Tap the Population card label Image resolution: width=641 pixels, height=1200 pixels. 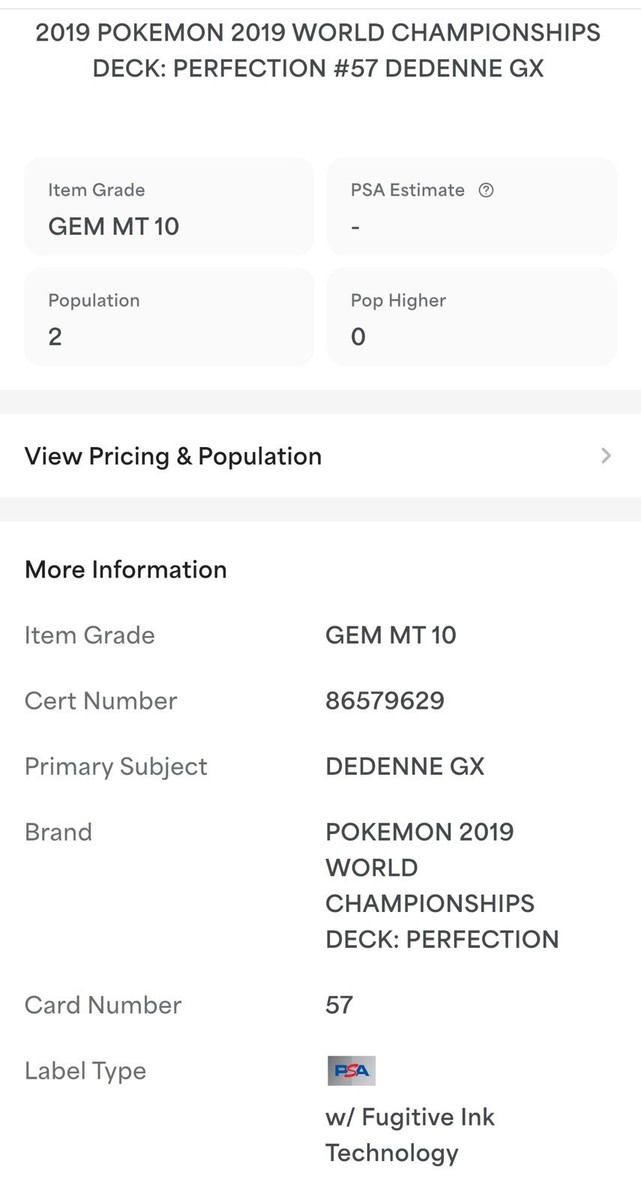tap(94, 300)
